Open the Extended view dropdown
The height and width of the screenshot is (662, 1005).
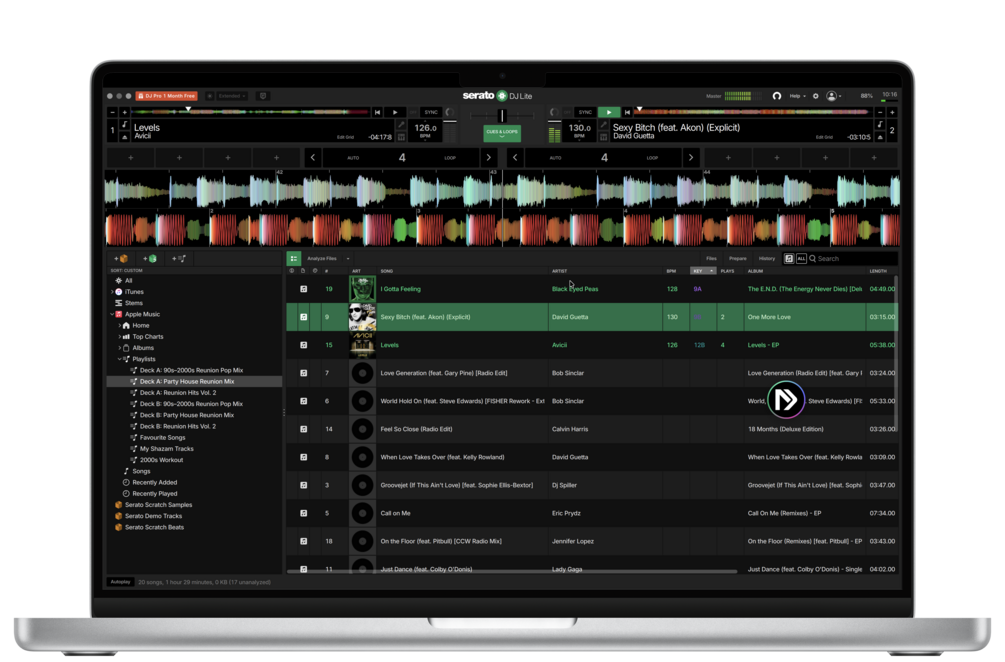pos(231,96)
